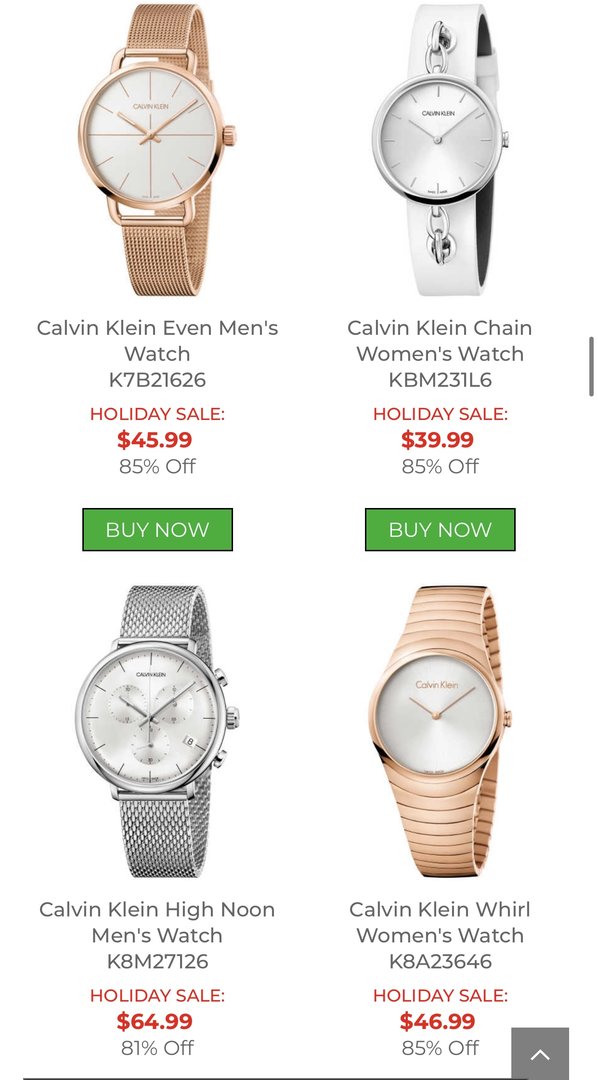Open Calvin Klein Chain Women's Watch title link
The image size is (598, 1080).
[x=440, y=341]
